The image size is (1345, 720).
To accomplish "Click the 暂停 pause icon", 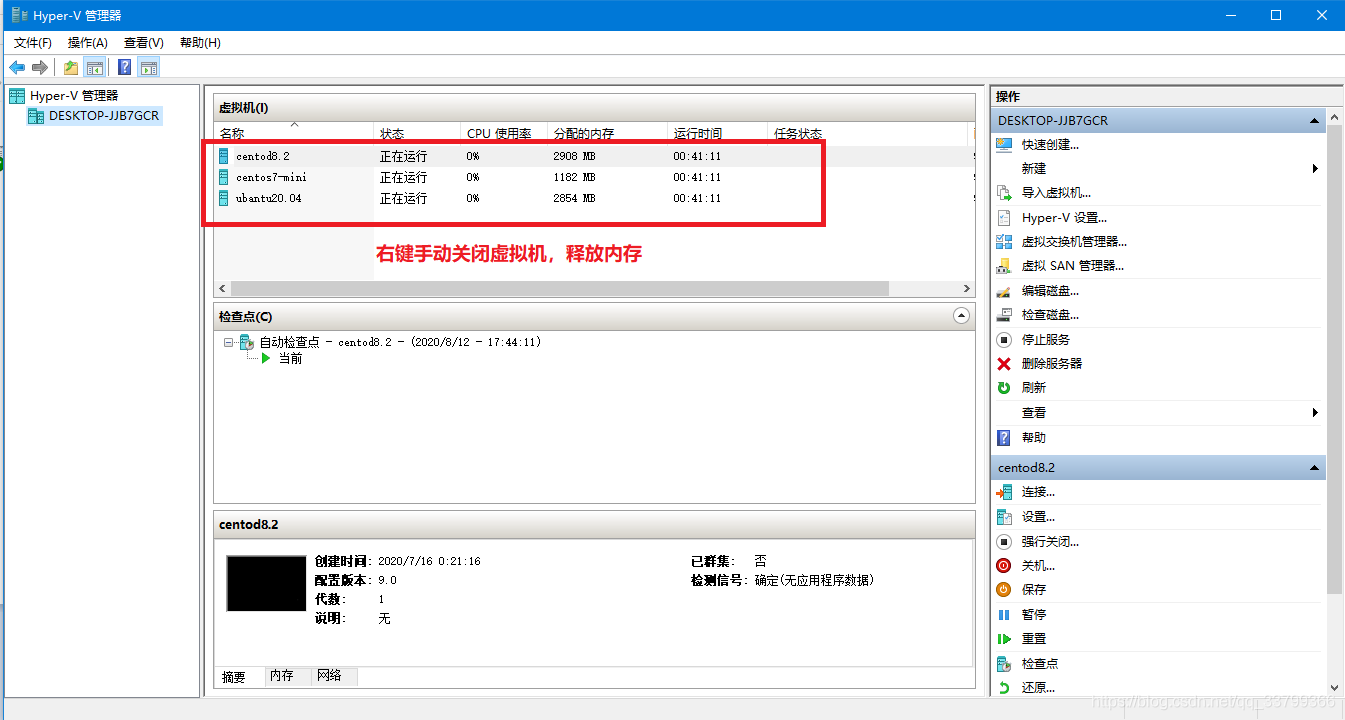I will [x=1004, y=615].
